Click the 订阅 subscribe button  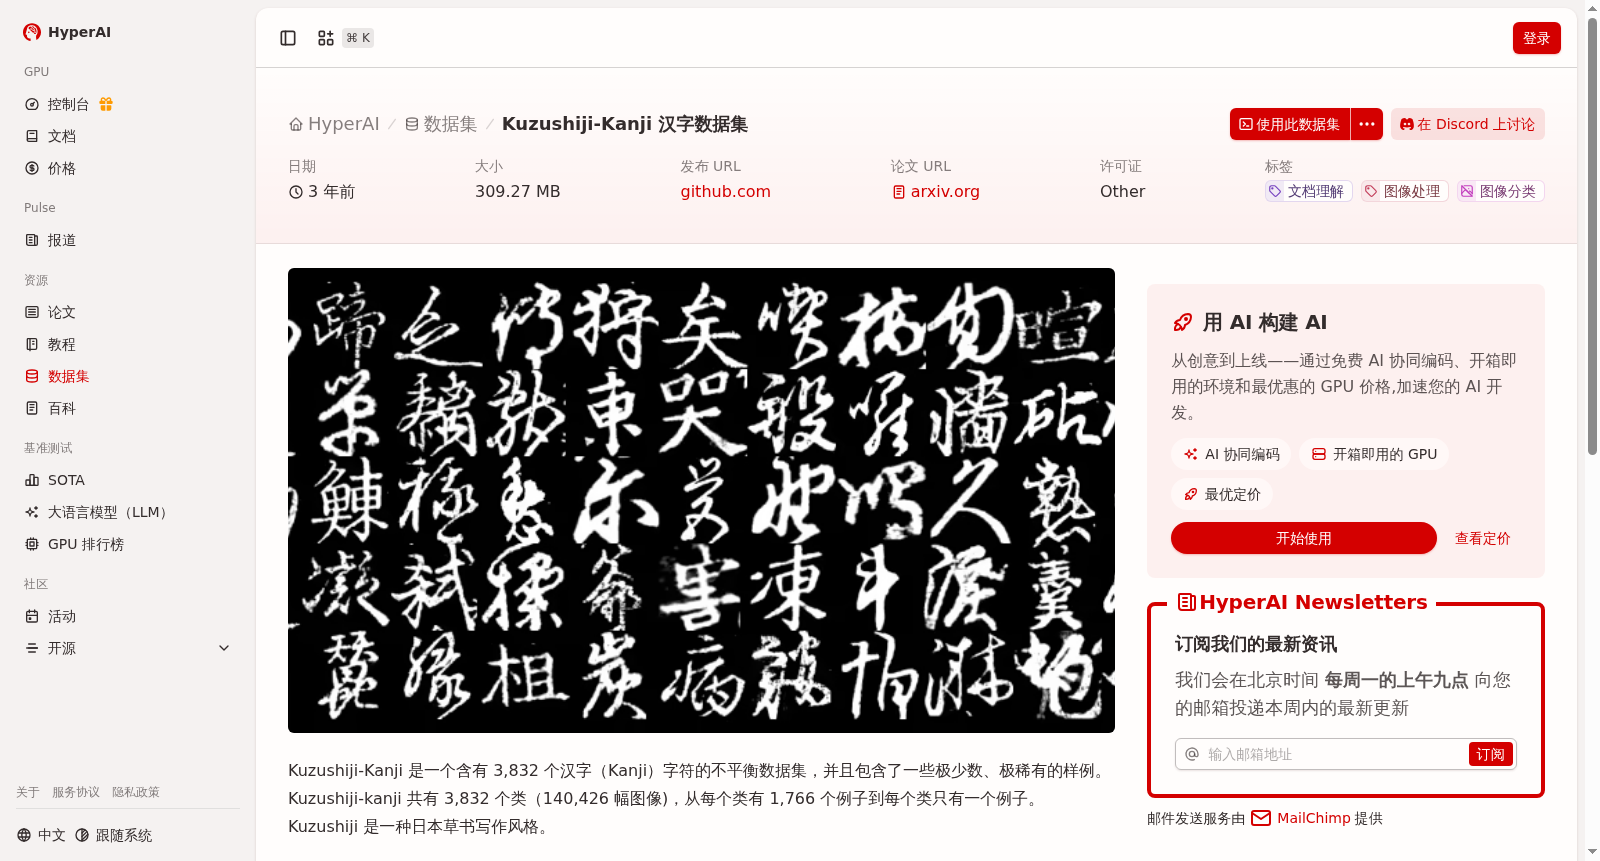(1490, 754)
